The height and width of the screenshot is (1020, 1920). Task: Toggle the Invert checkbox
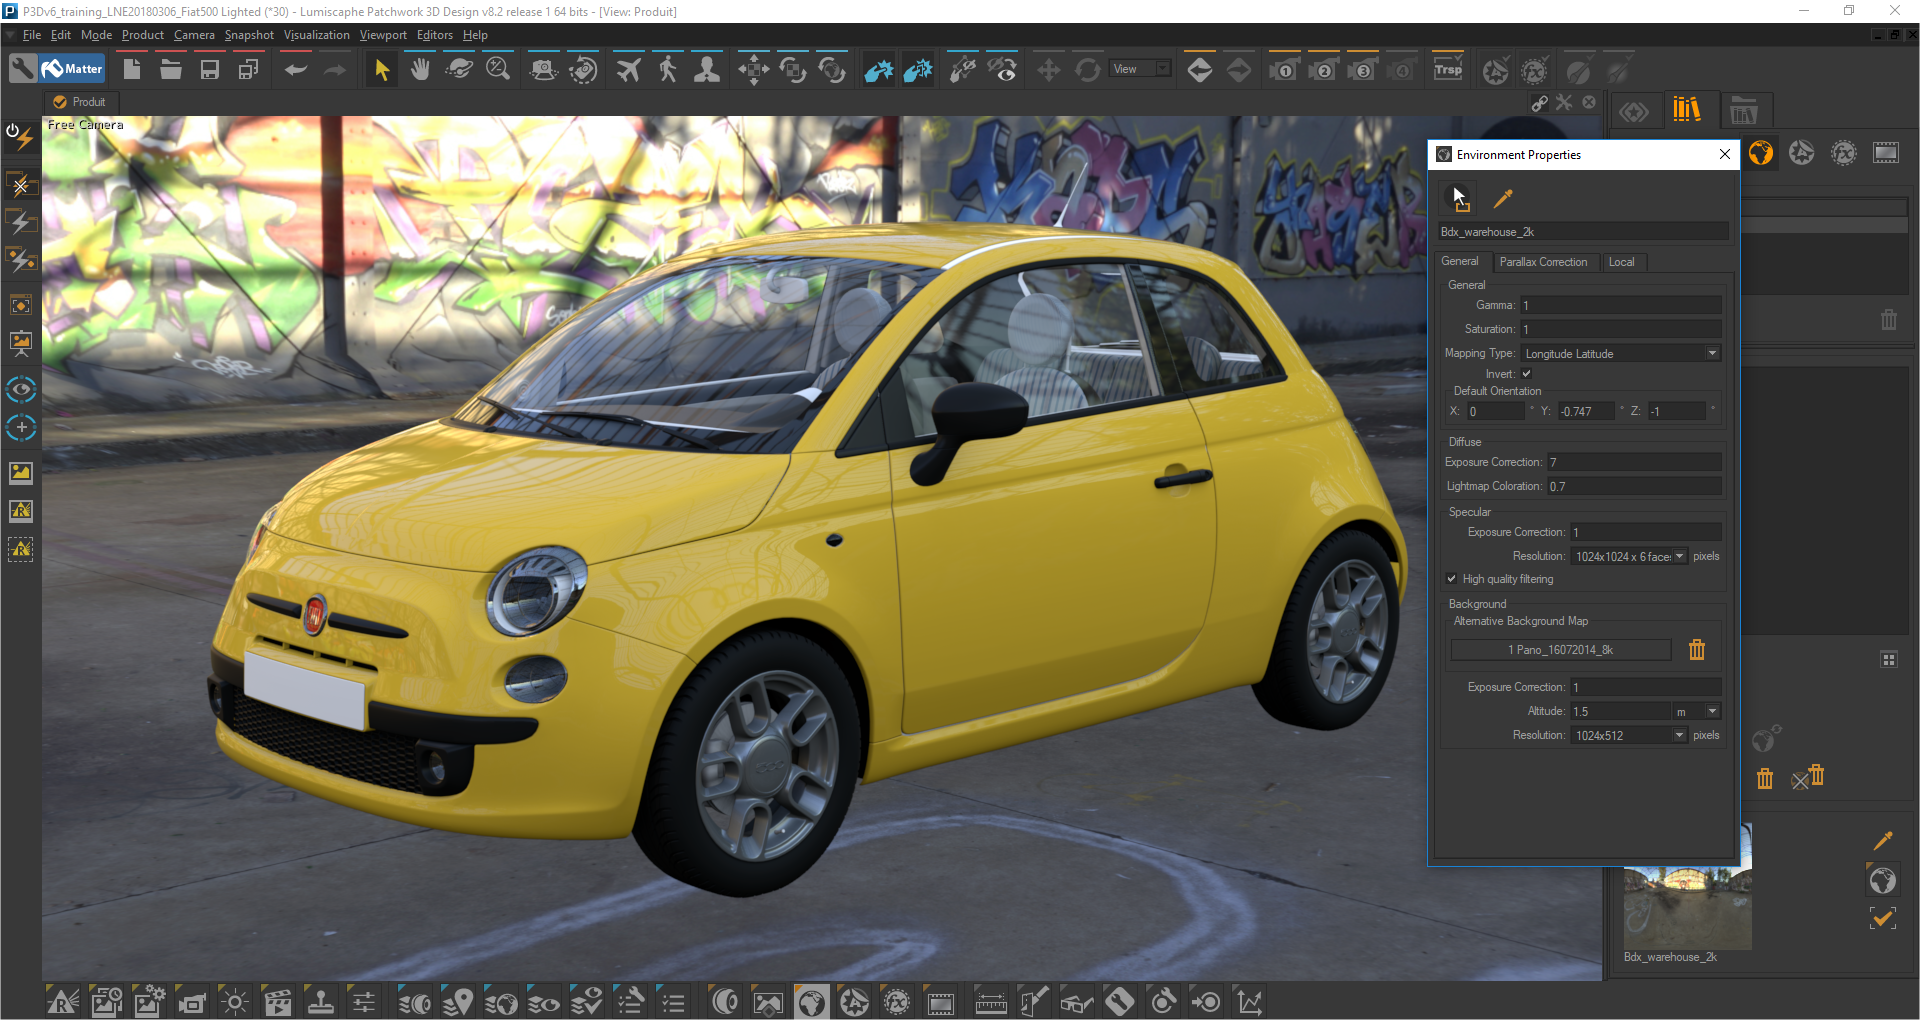tap(1526, 374)
